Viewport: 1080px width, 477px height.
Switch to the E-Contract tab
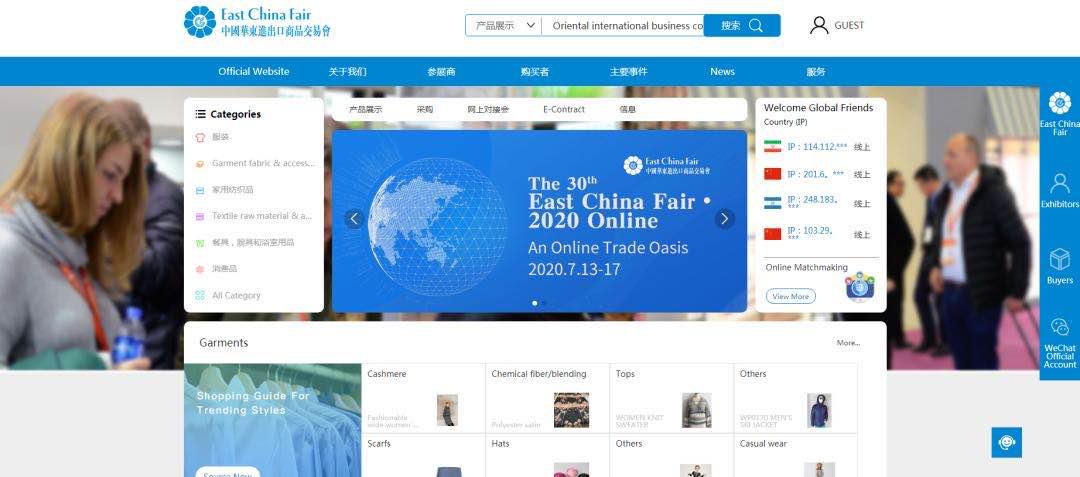[563, 109]
